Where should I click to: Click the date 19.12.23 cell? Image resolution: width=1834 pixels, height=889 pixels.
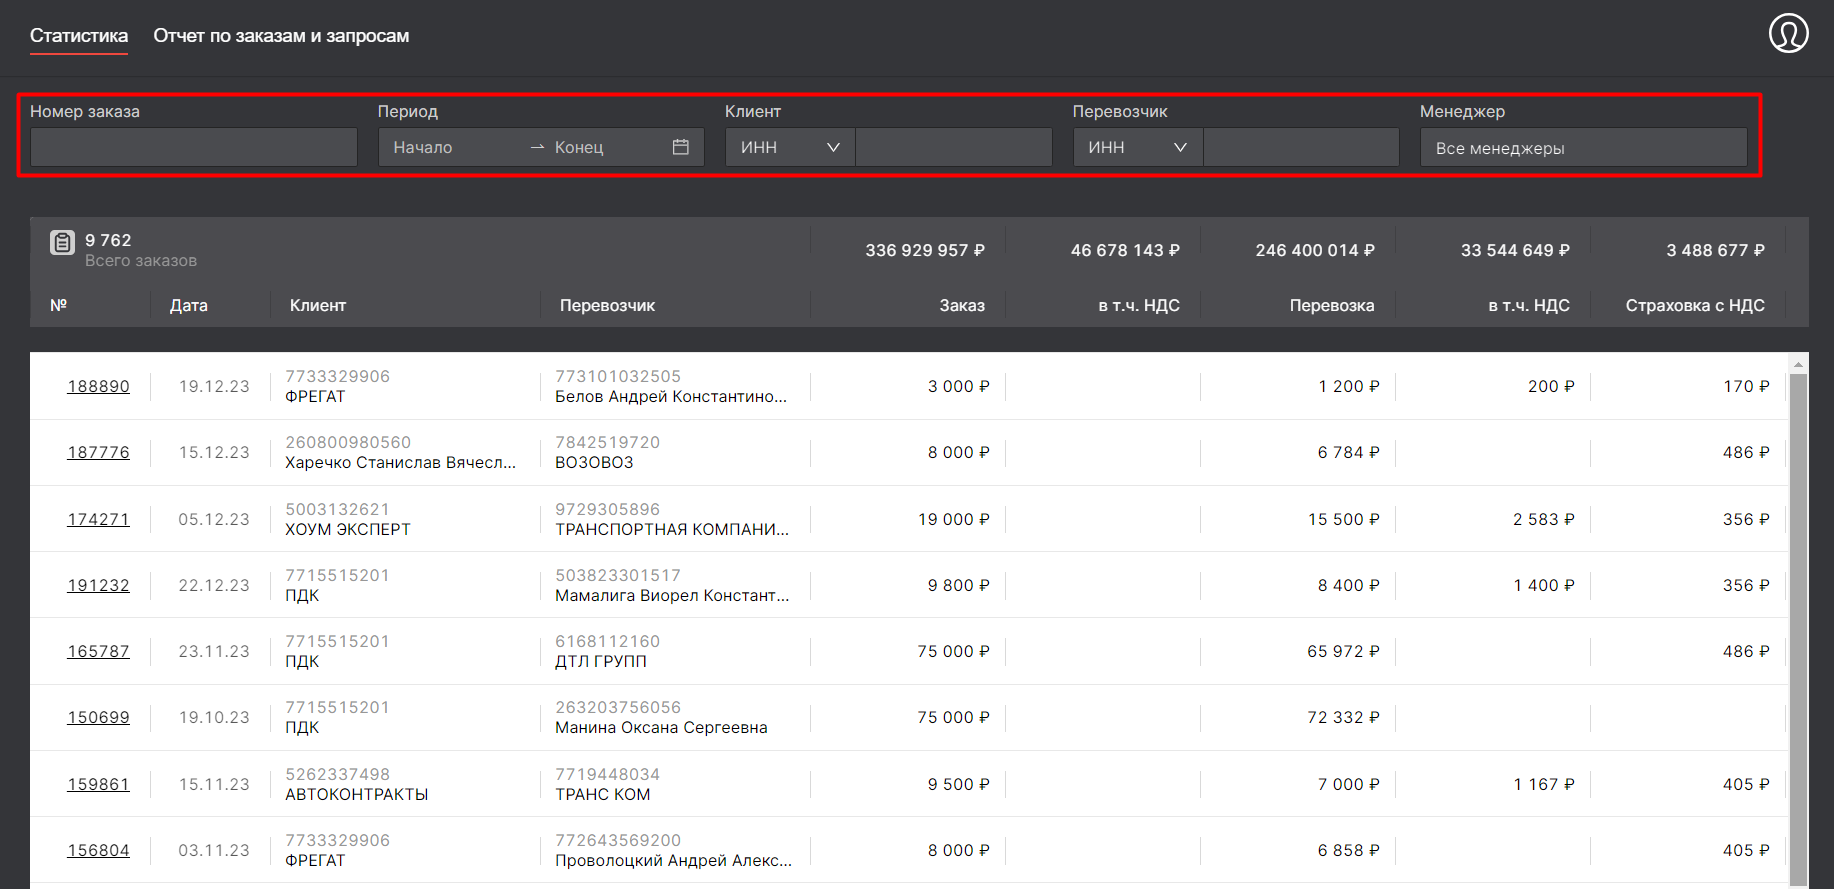[x=214, y=386]
